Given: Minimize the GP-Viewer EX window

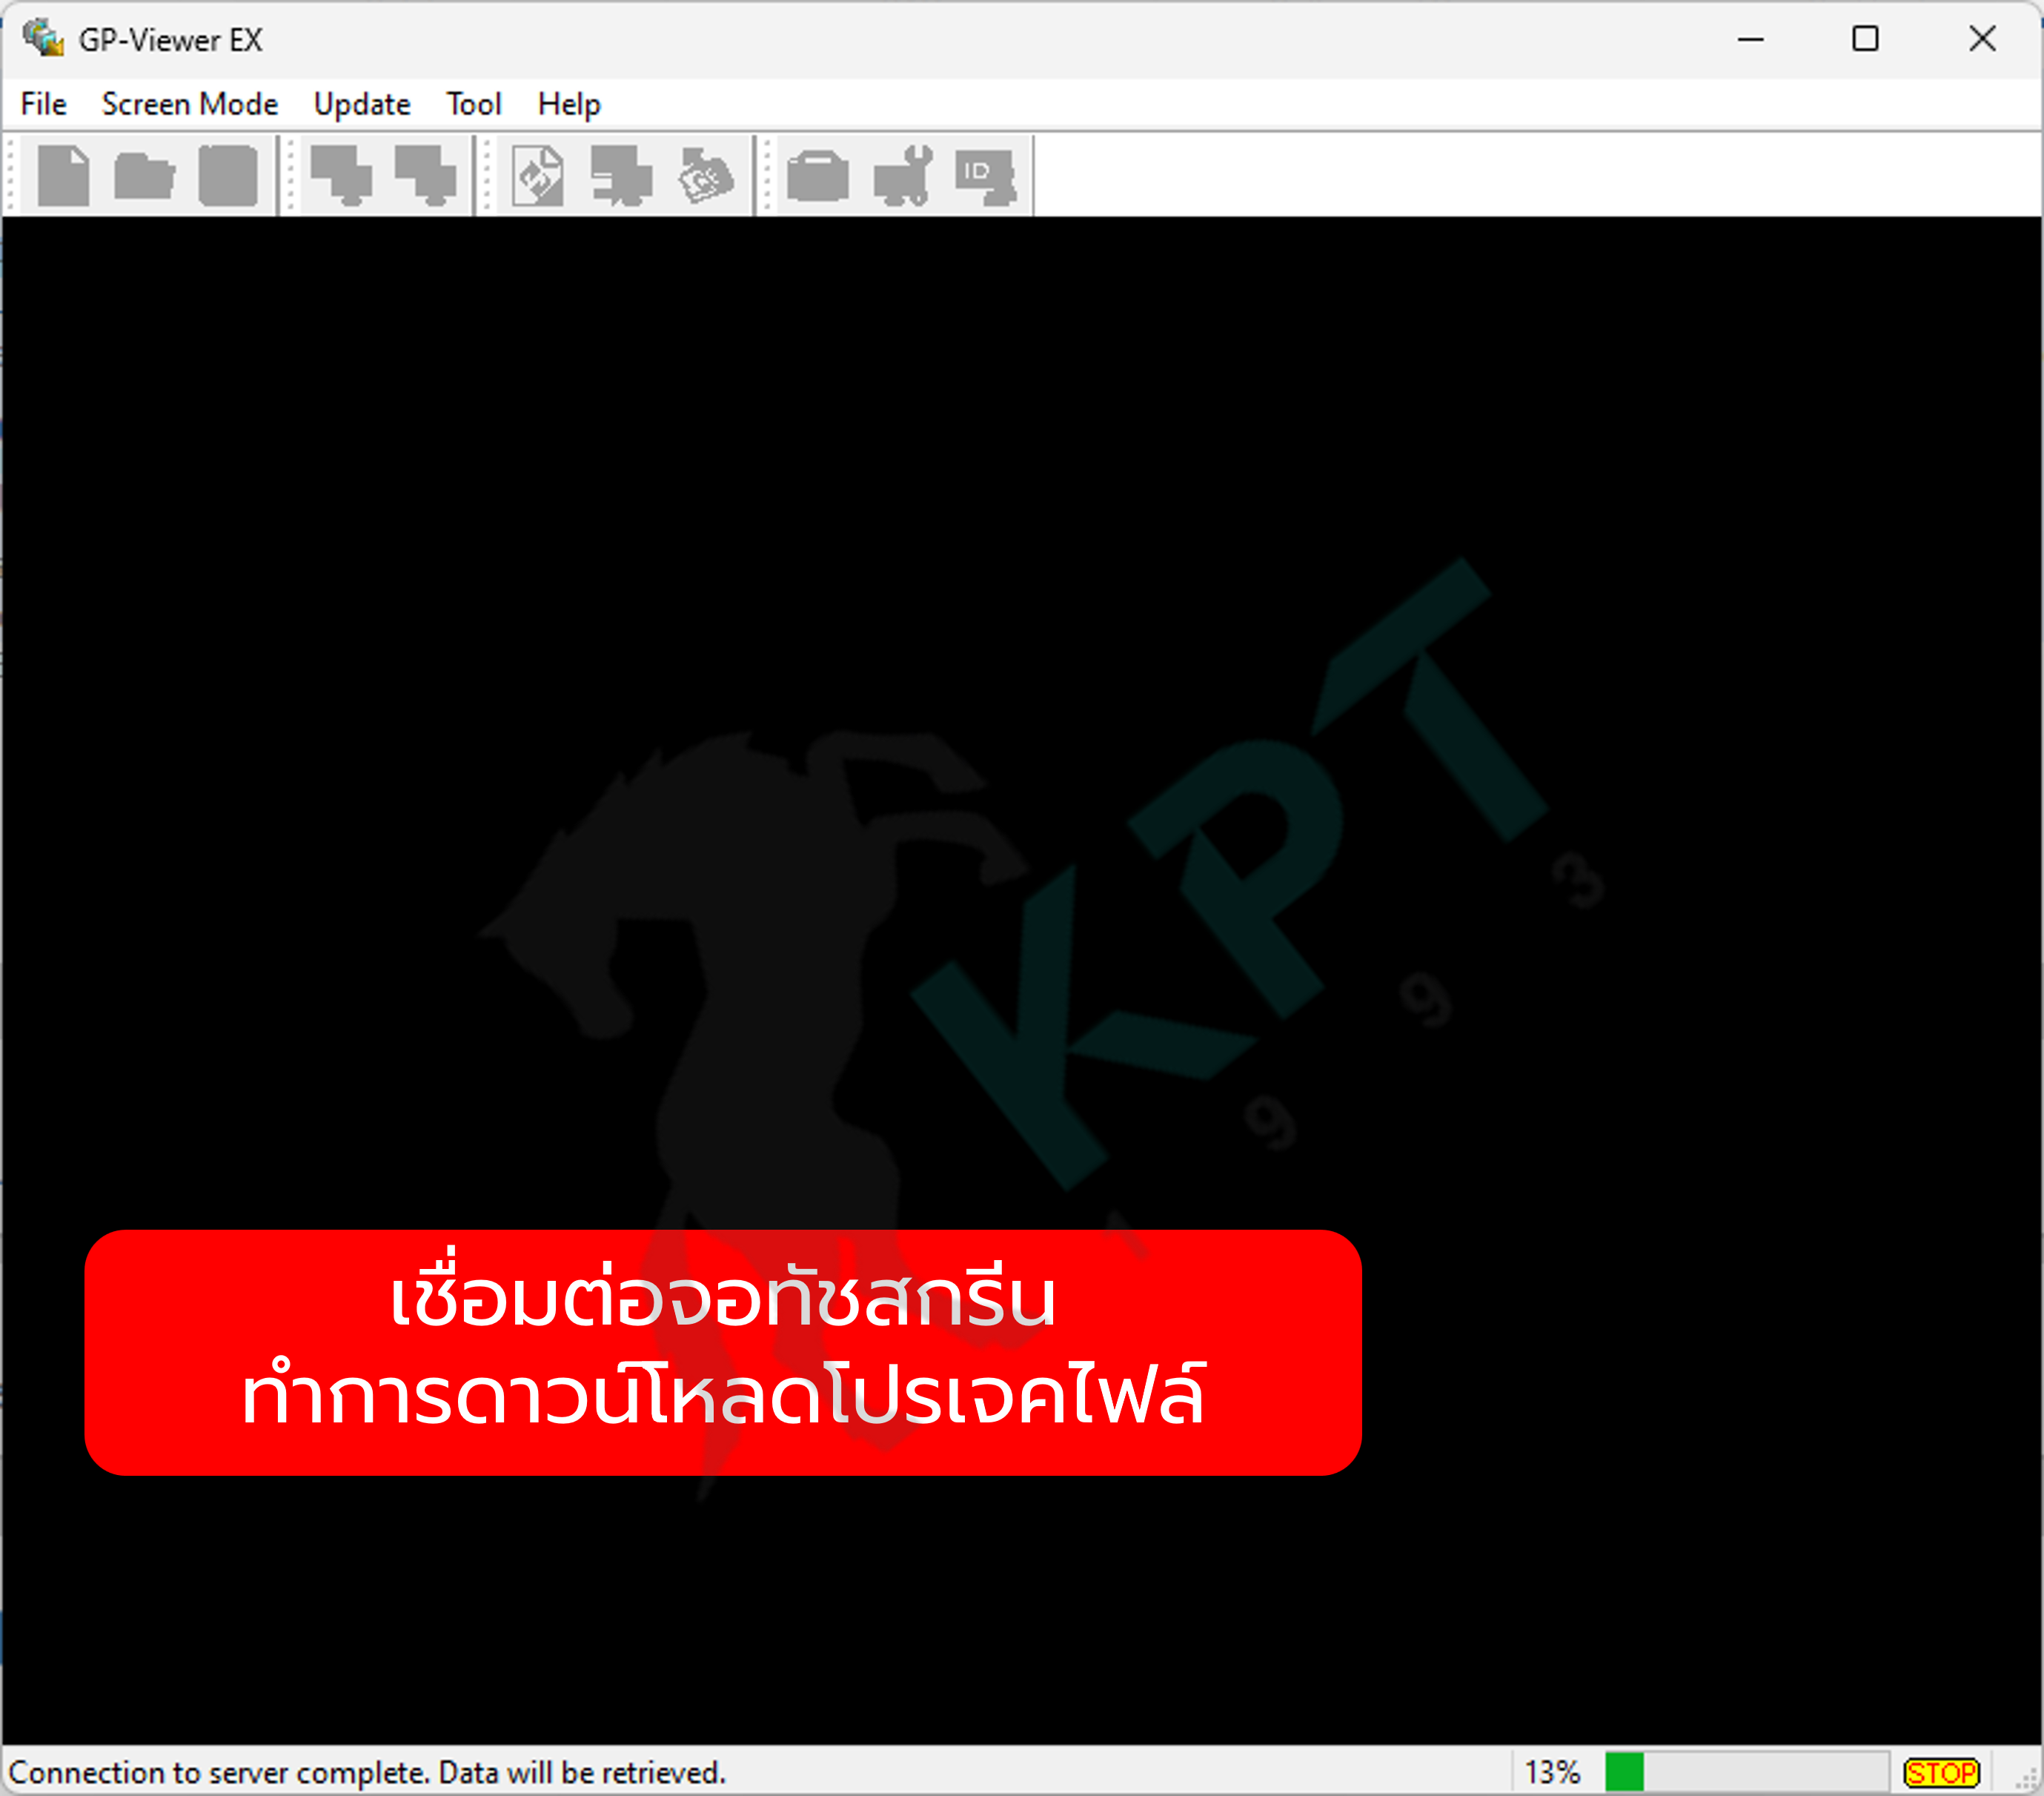Looking at the screenshot, I should point(1750,39).
